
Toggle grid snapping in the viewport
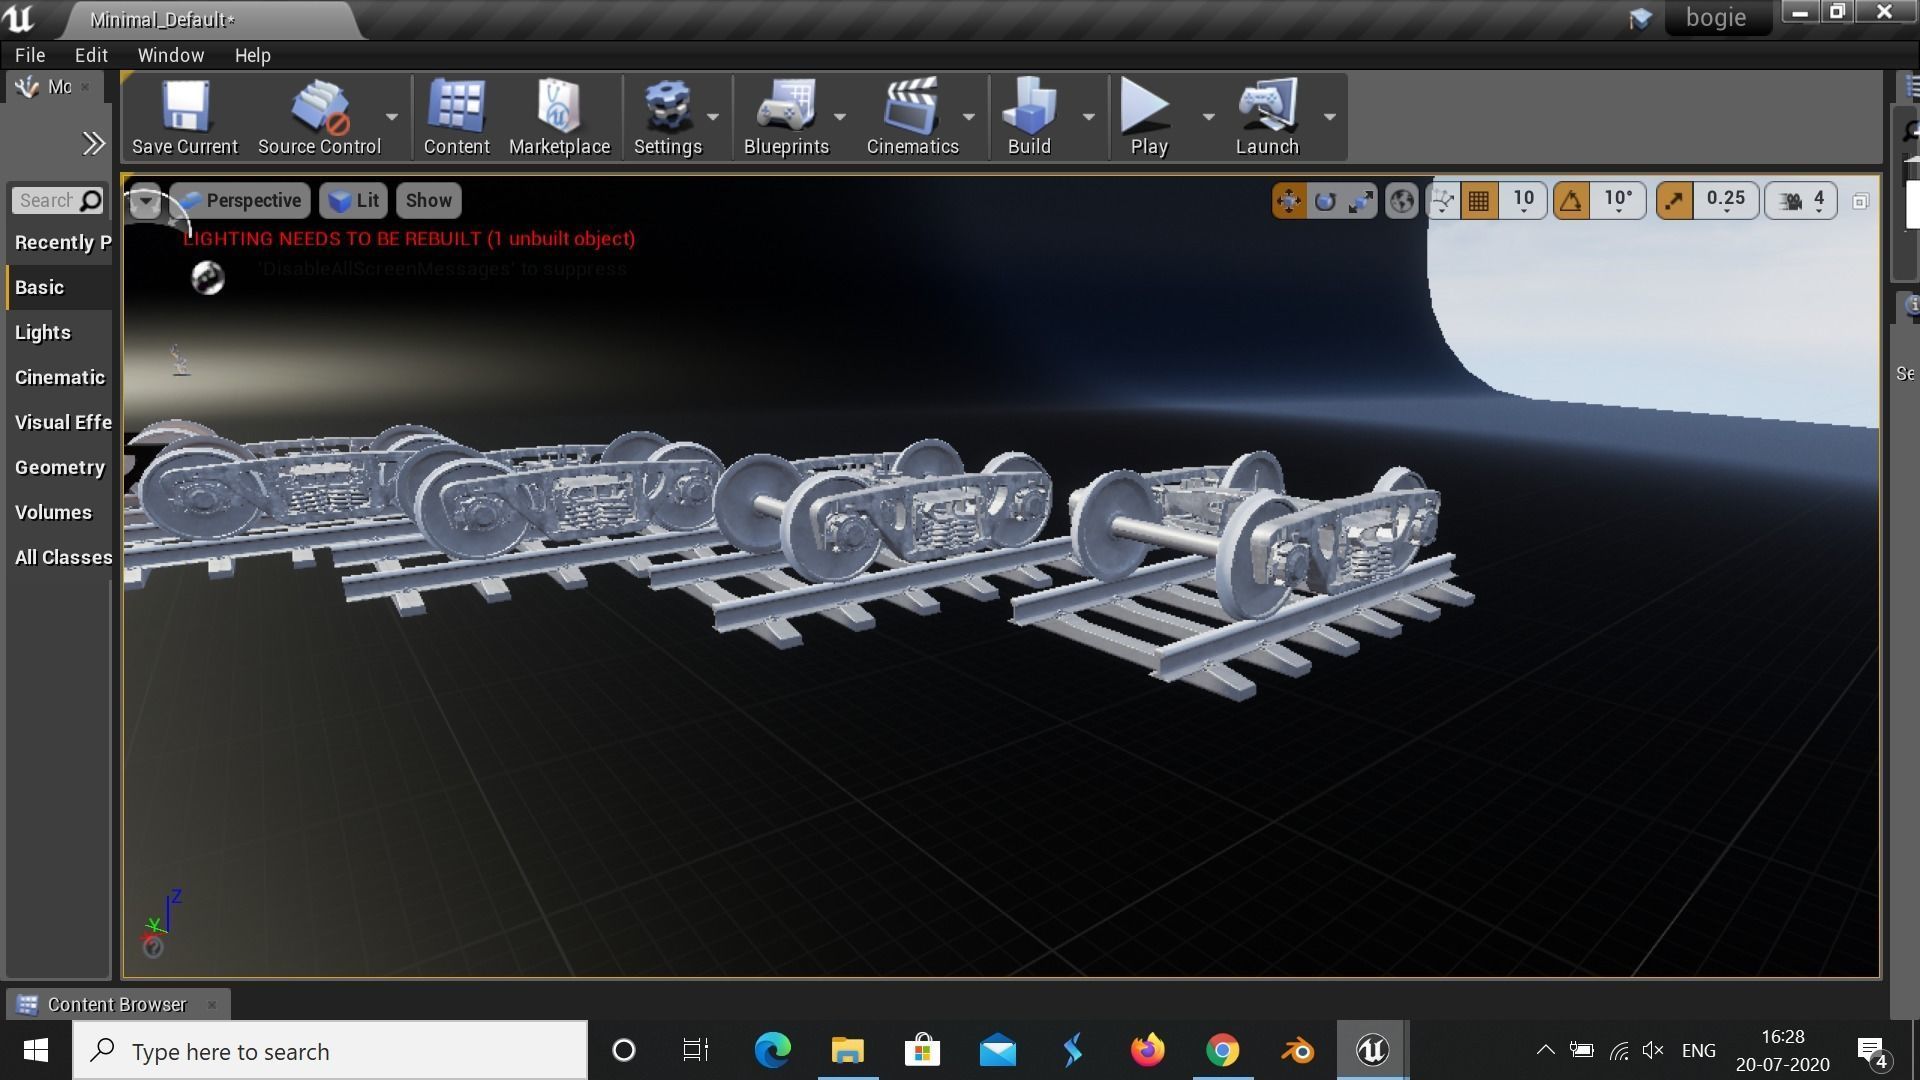tap(1478, 201)
